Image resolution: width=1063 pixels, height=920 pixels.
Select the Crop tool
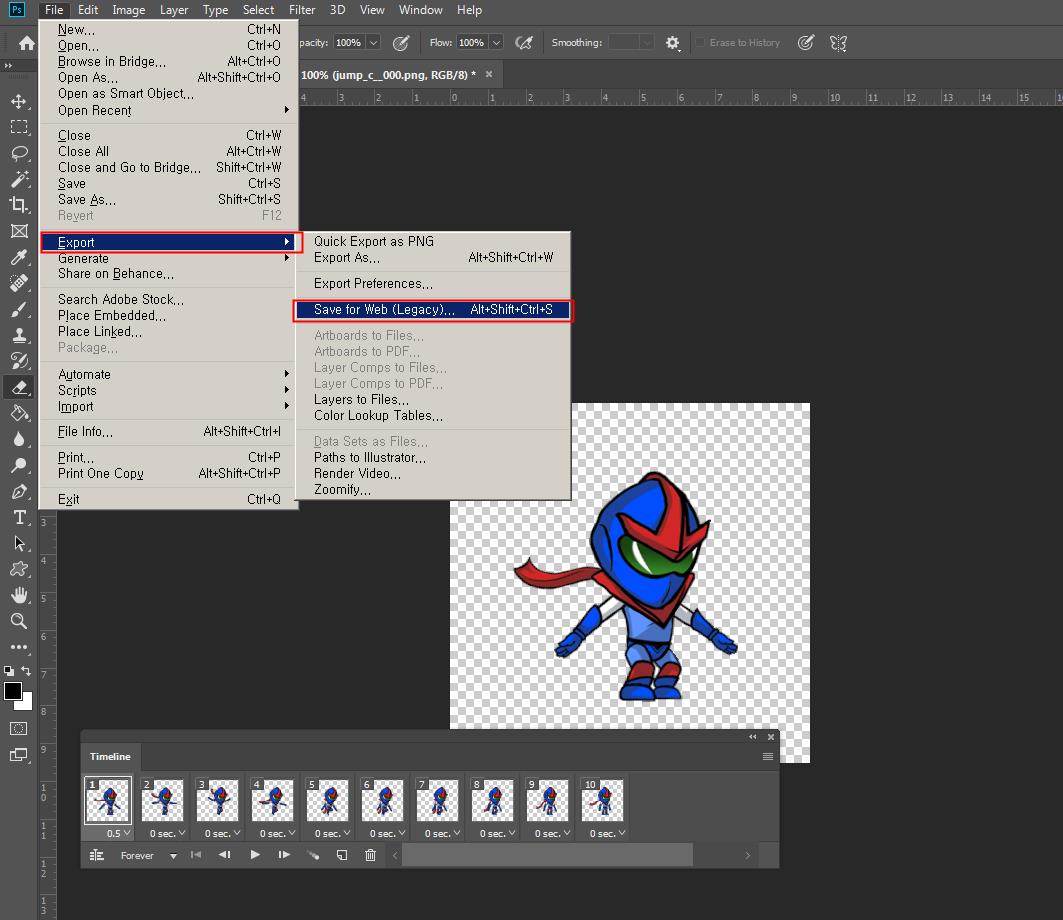coord(19,205)
